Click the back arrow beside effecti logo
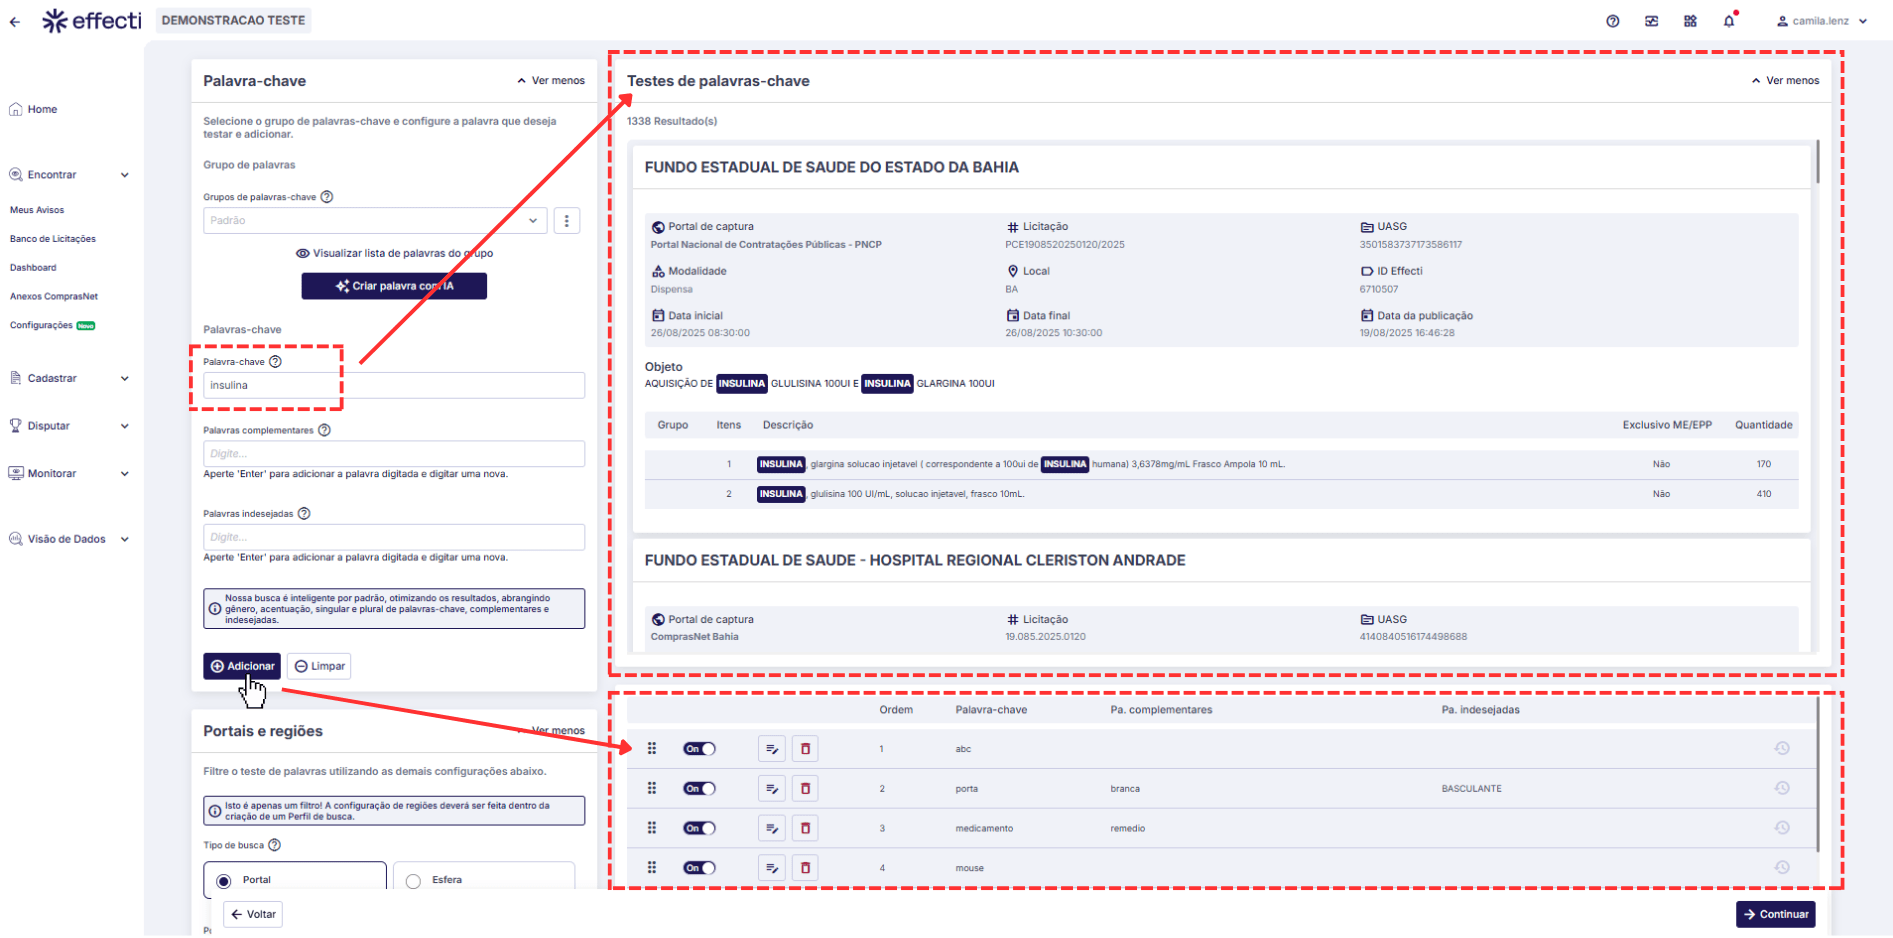This screenshot has width=1893, height=938. click(x=15, y=21)
